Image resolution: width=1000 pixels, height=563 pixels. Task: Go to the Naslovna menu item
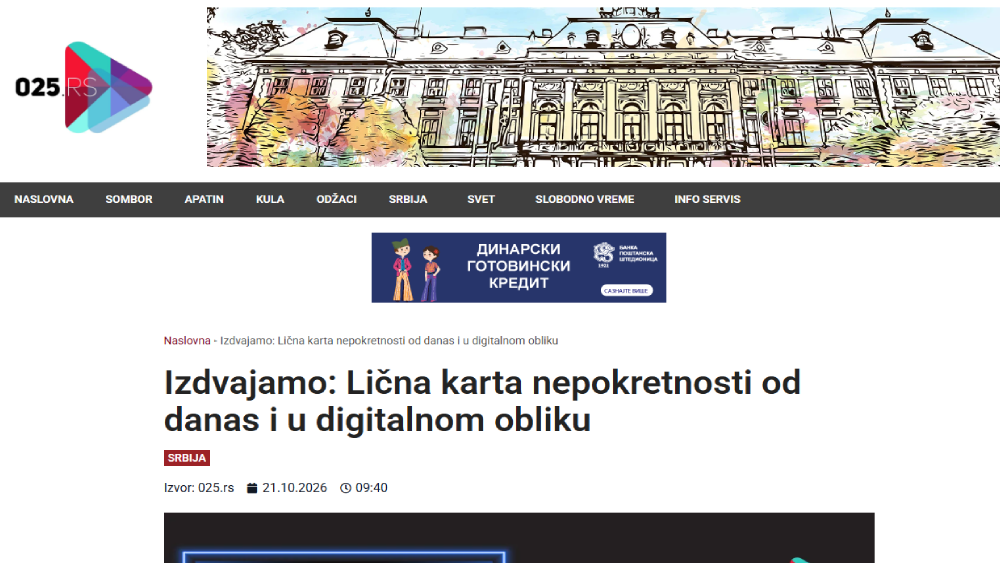[x=44, y=200]
